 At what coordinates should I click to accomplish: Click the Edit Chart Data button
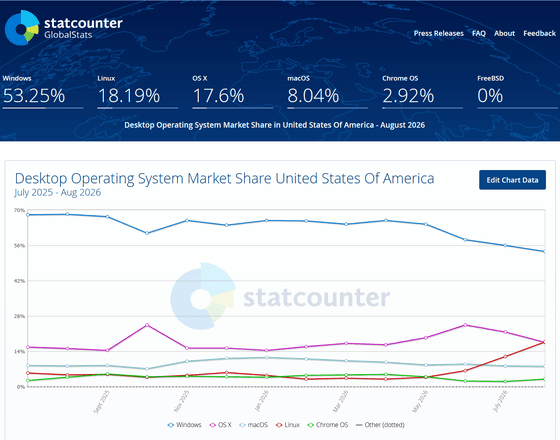click(x=512, y=180)
